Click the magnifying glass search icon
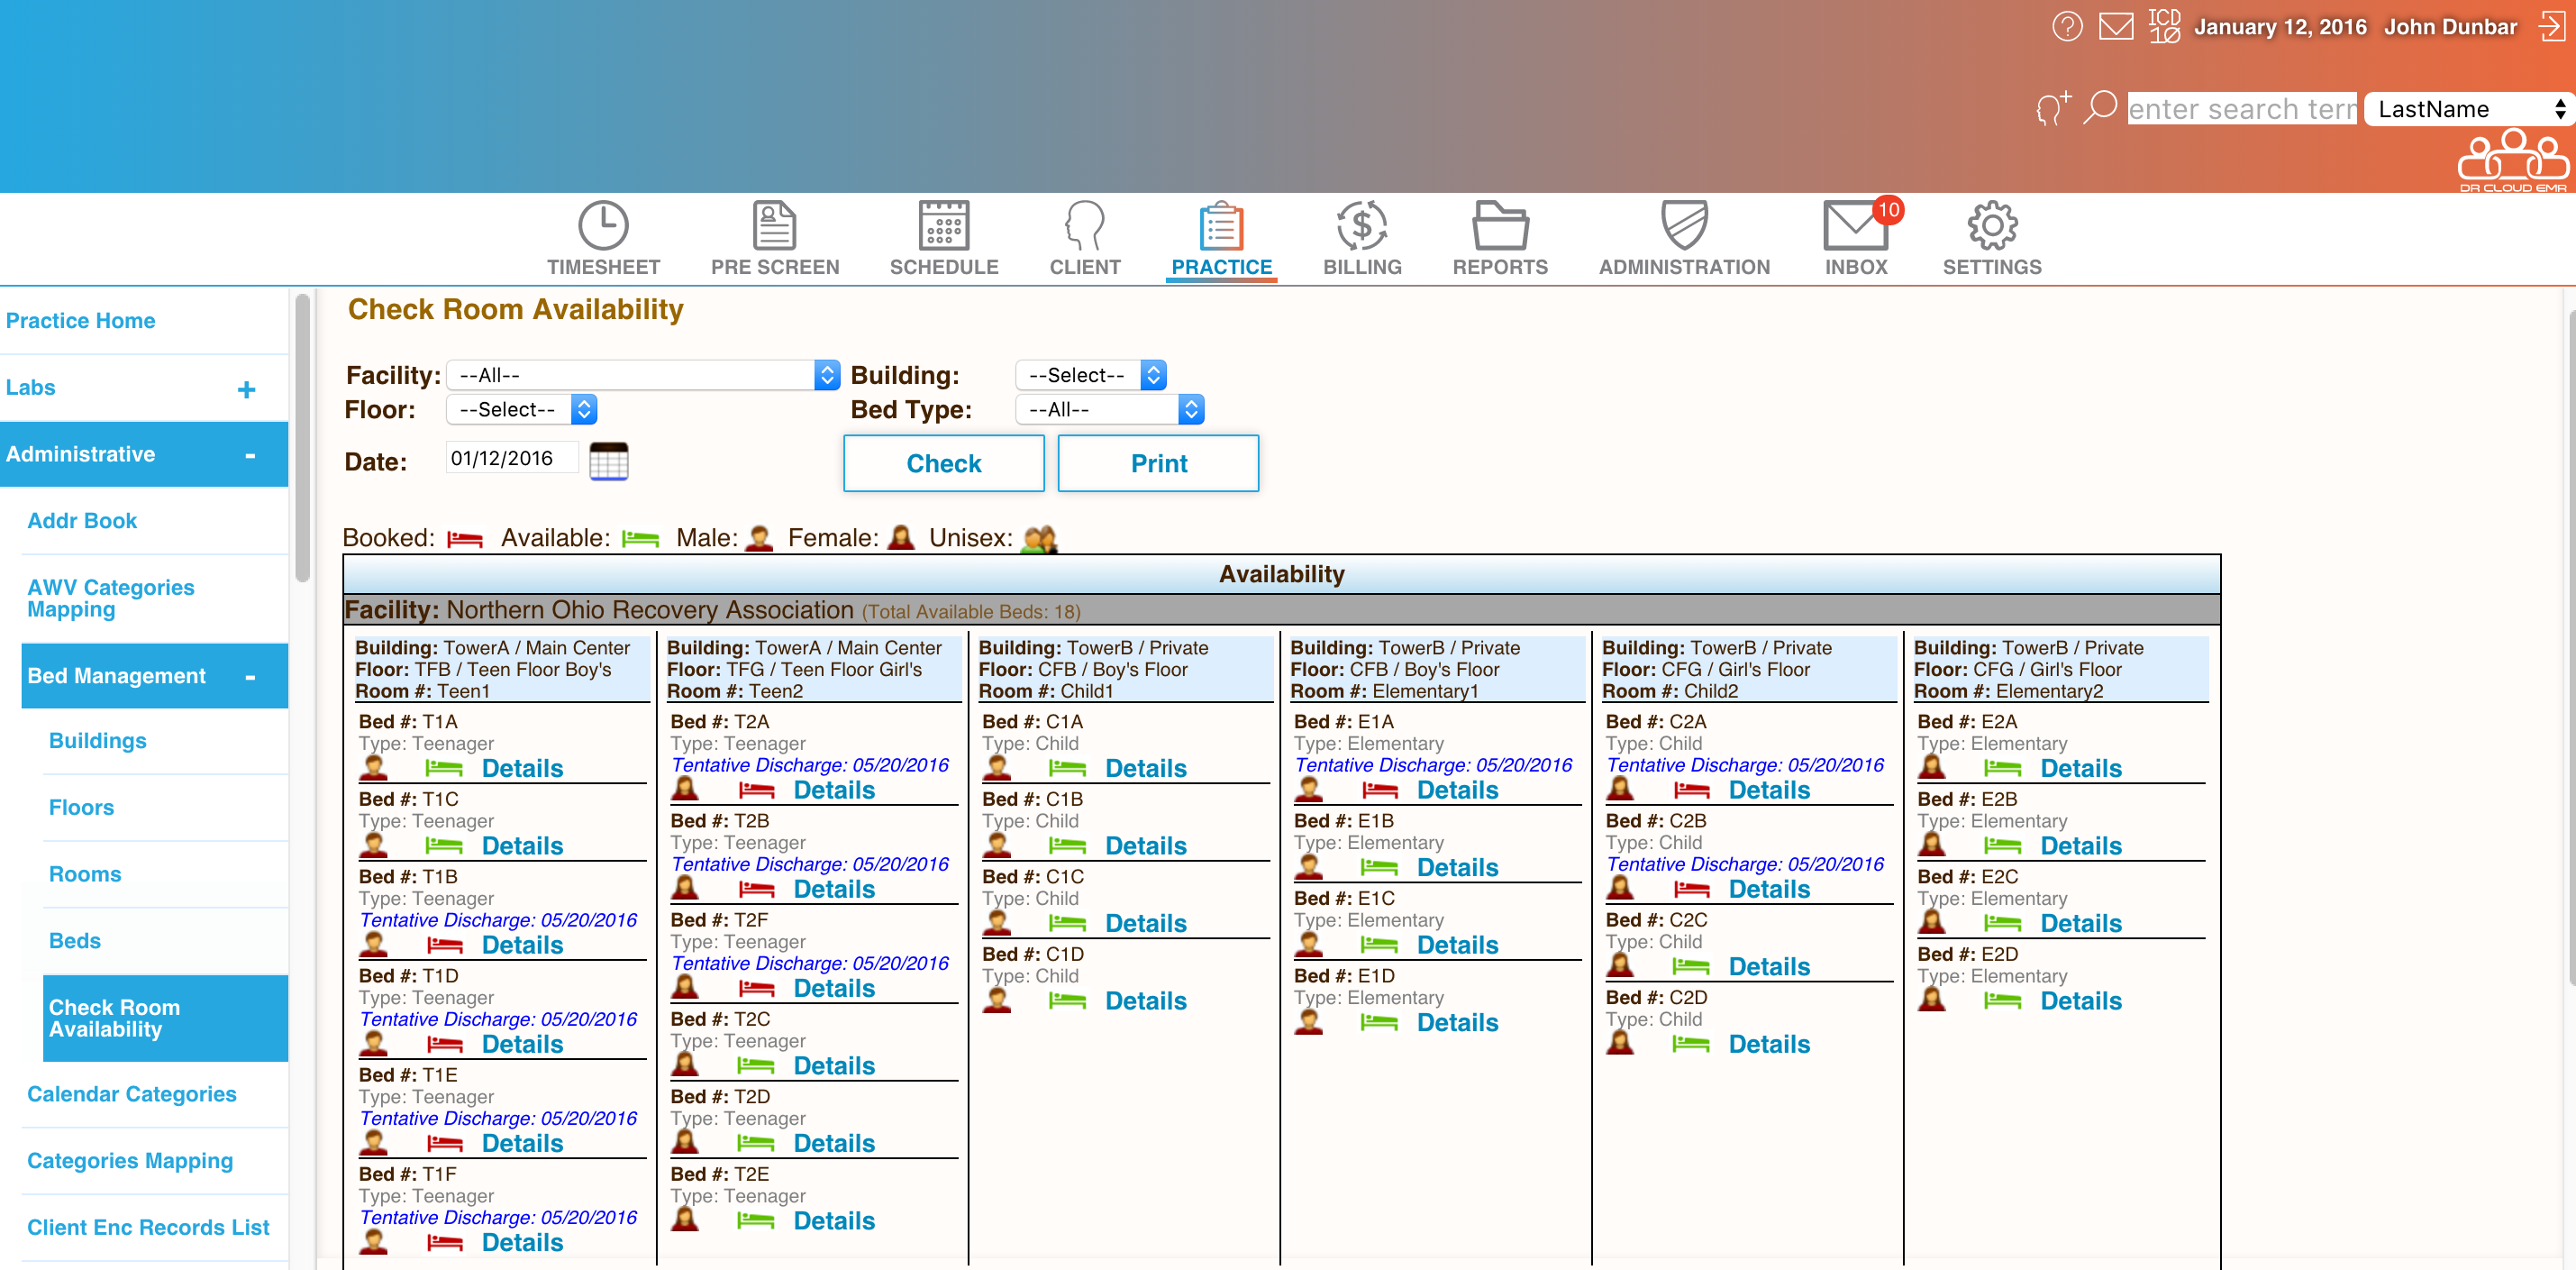 (x=2099, y=107)
